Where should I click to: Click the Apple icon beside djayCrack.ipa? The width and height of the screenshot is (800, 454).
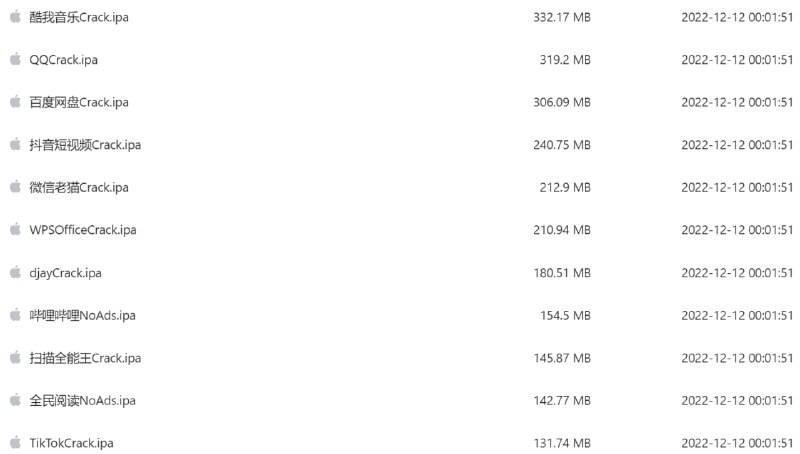15,272
